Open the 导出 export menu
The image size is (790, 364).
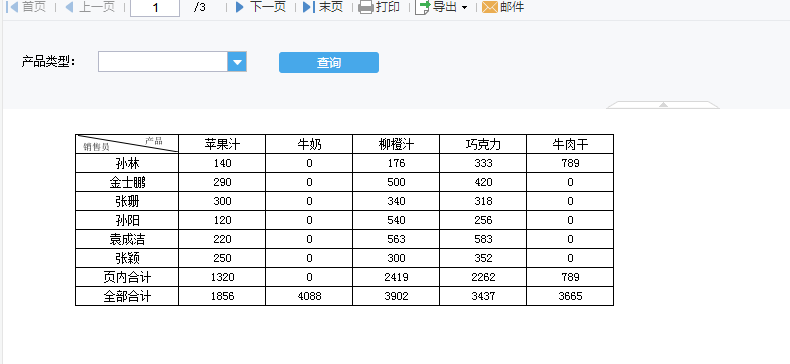click(x=441, y=7)
